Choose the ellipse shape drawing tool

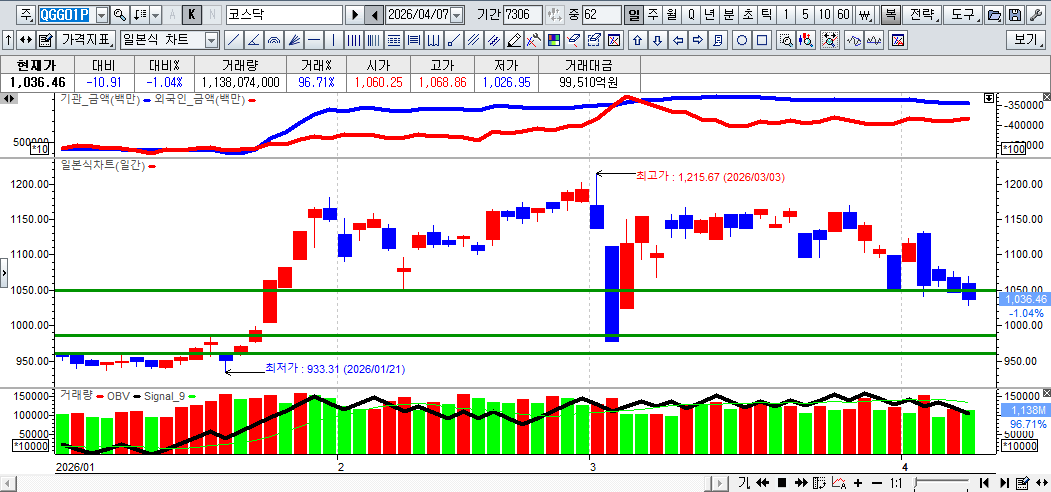(x=742, y=40)
